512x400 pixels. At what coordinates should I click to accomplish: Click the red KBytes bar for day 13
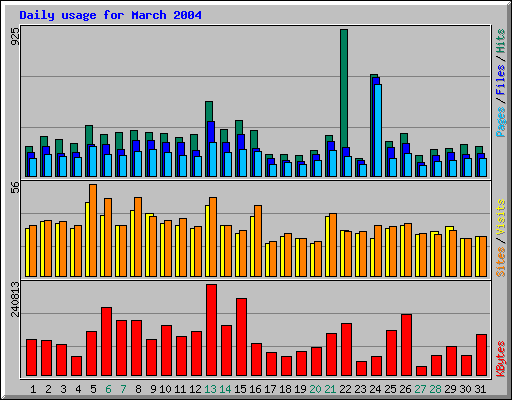tap(211, 330)
